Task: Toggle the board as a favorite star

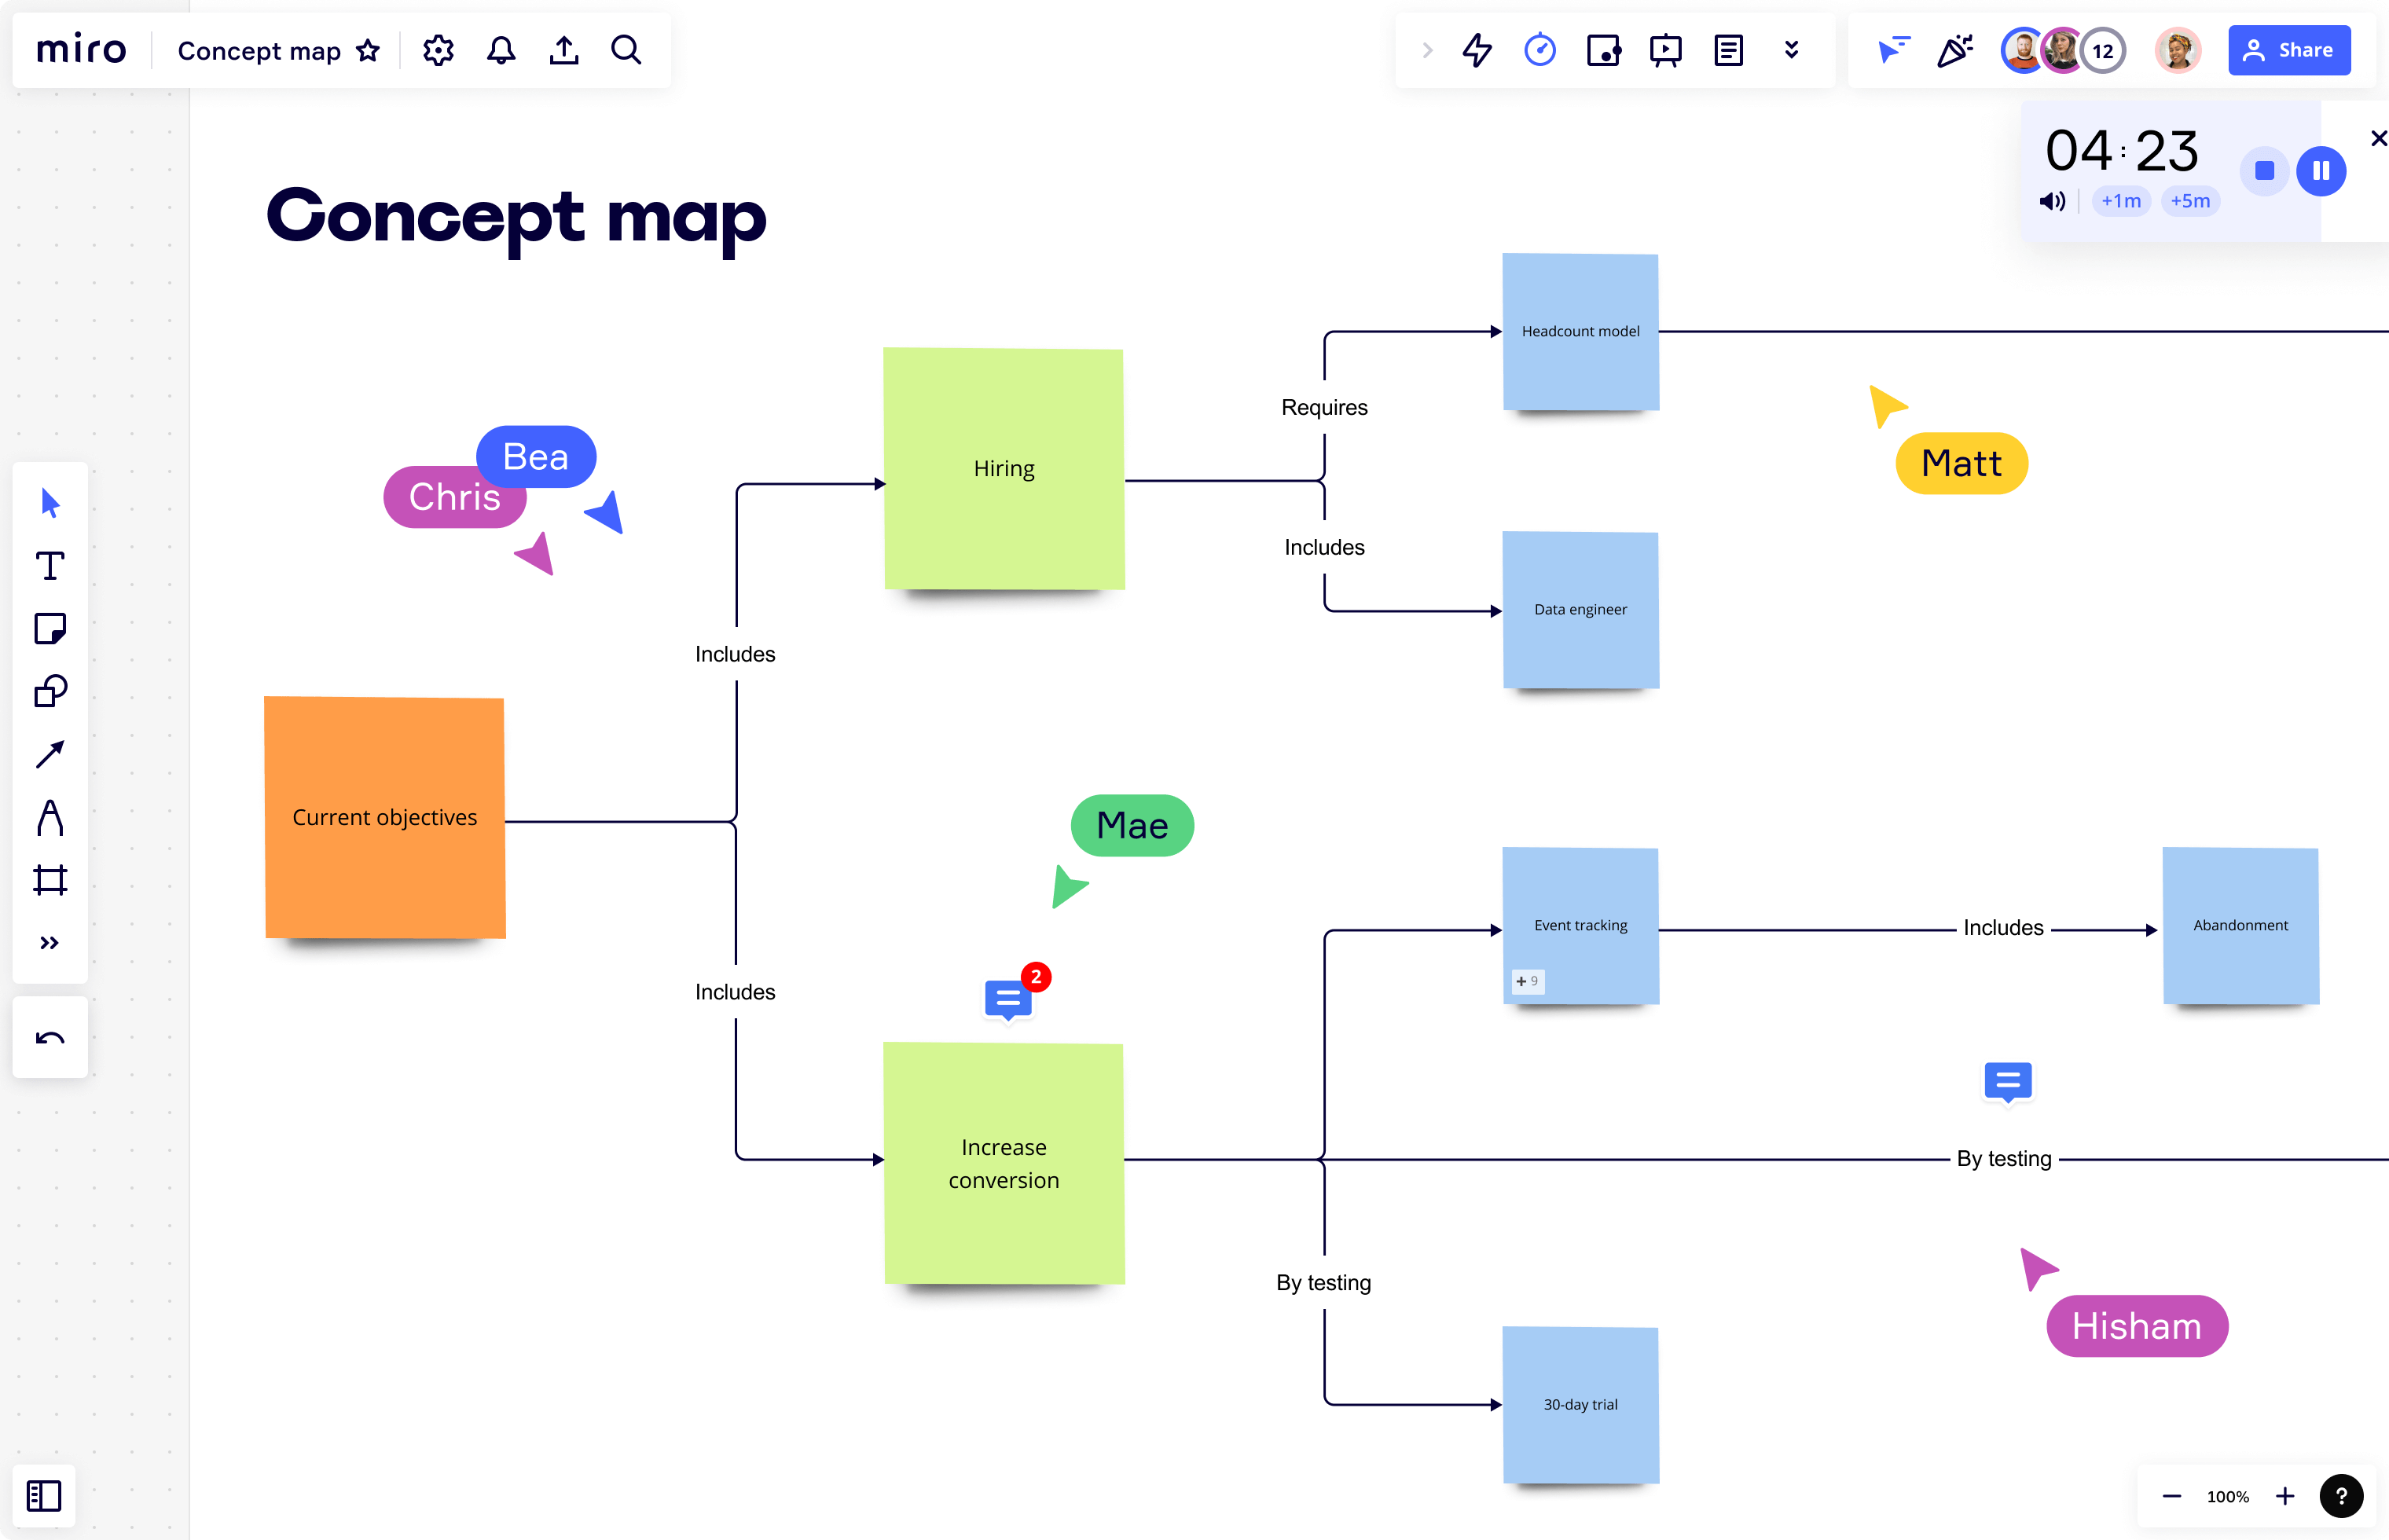Action: (x=367, y=50)
